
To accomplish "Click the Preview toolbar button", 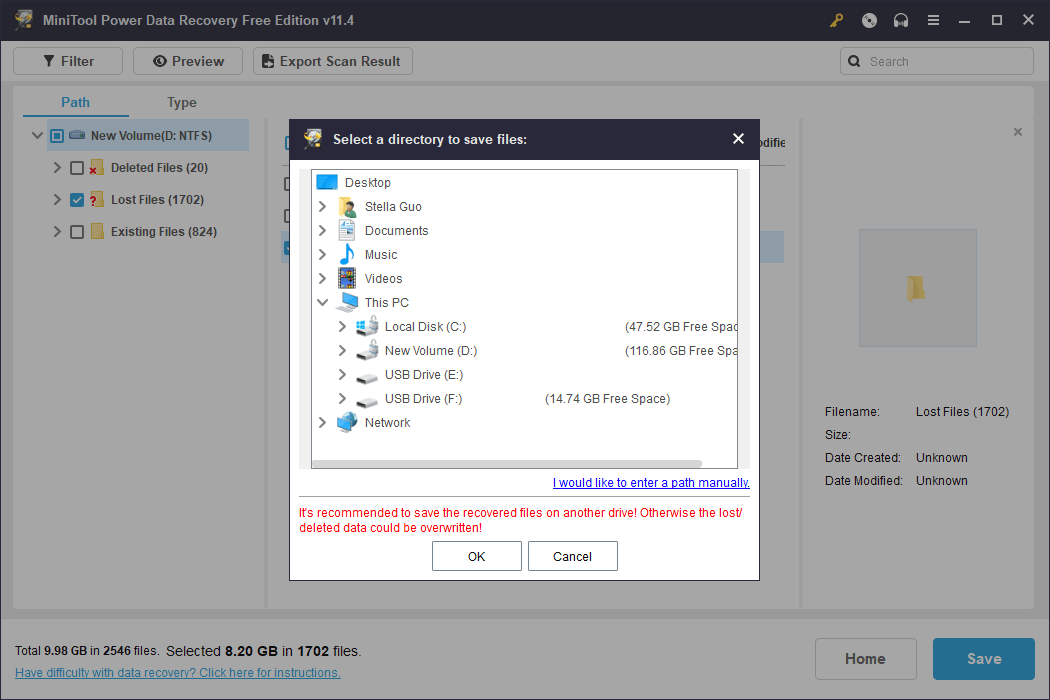I will 188,61.
